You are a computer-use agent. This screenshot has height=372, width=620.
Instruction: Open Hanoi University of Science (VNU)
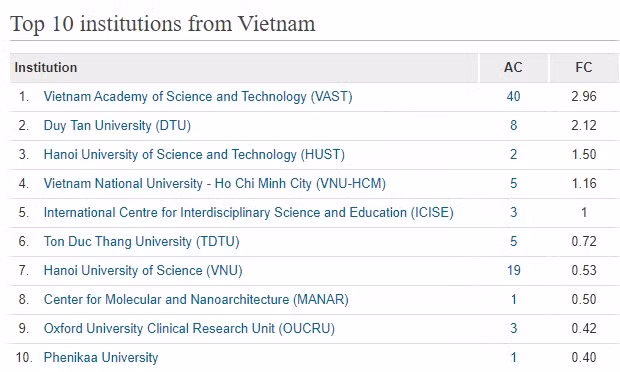tap(143, 270)
